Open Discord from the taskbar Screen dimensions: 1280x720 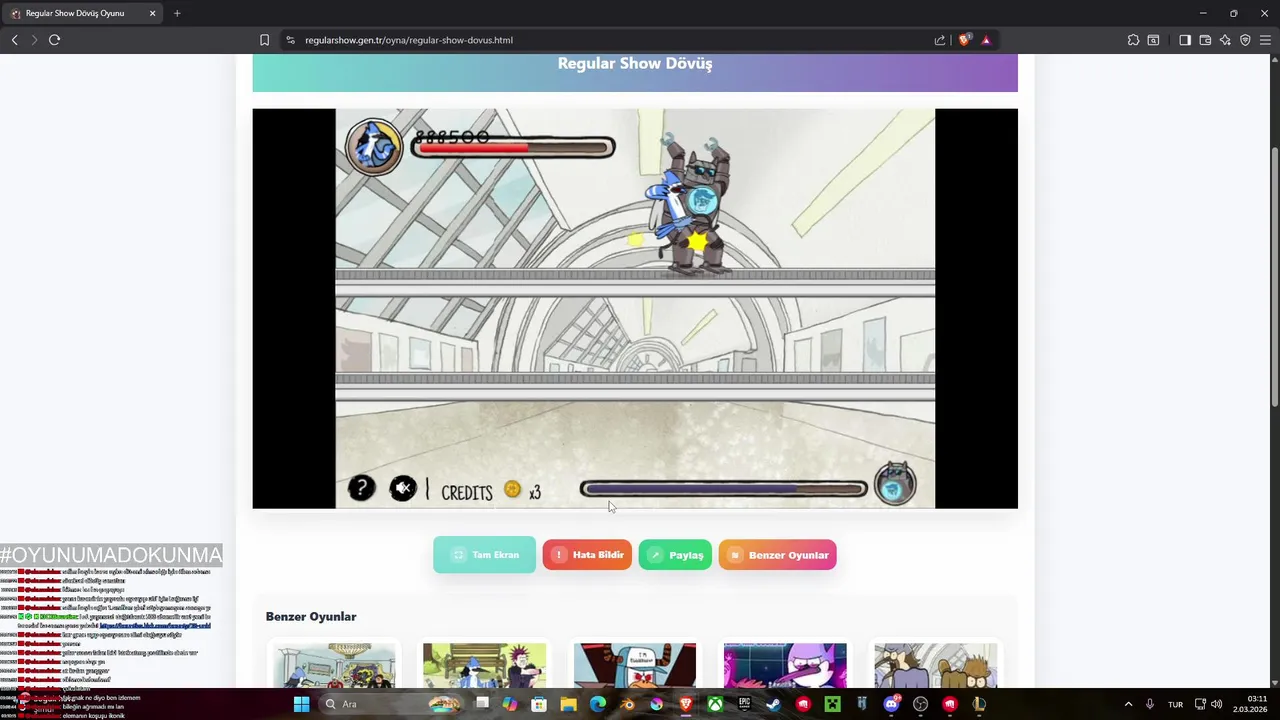[x=891, y=704]
